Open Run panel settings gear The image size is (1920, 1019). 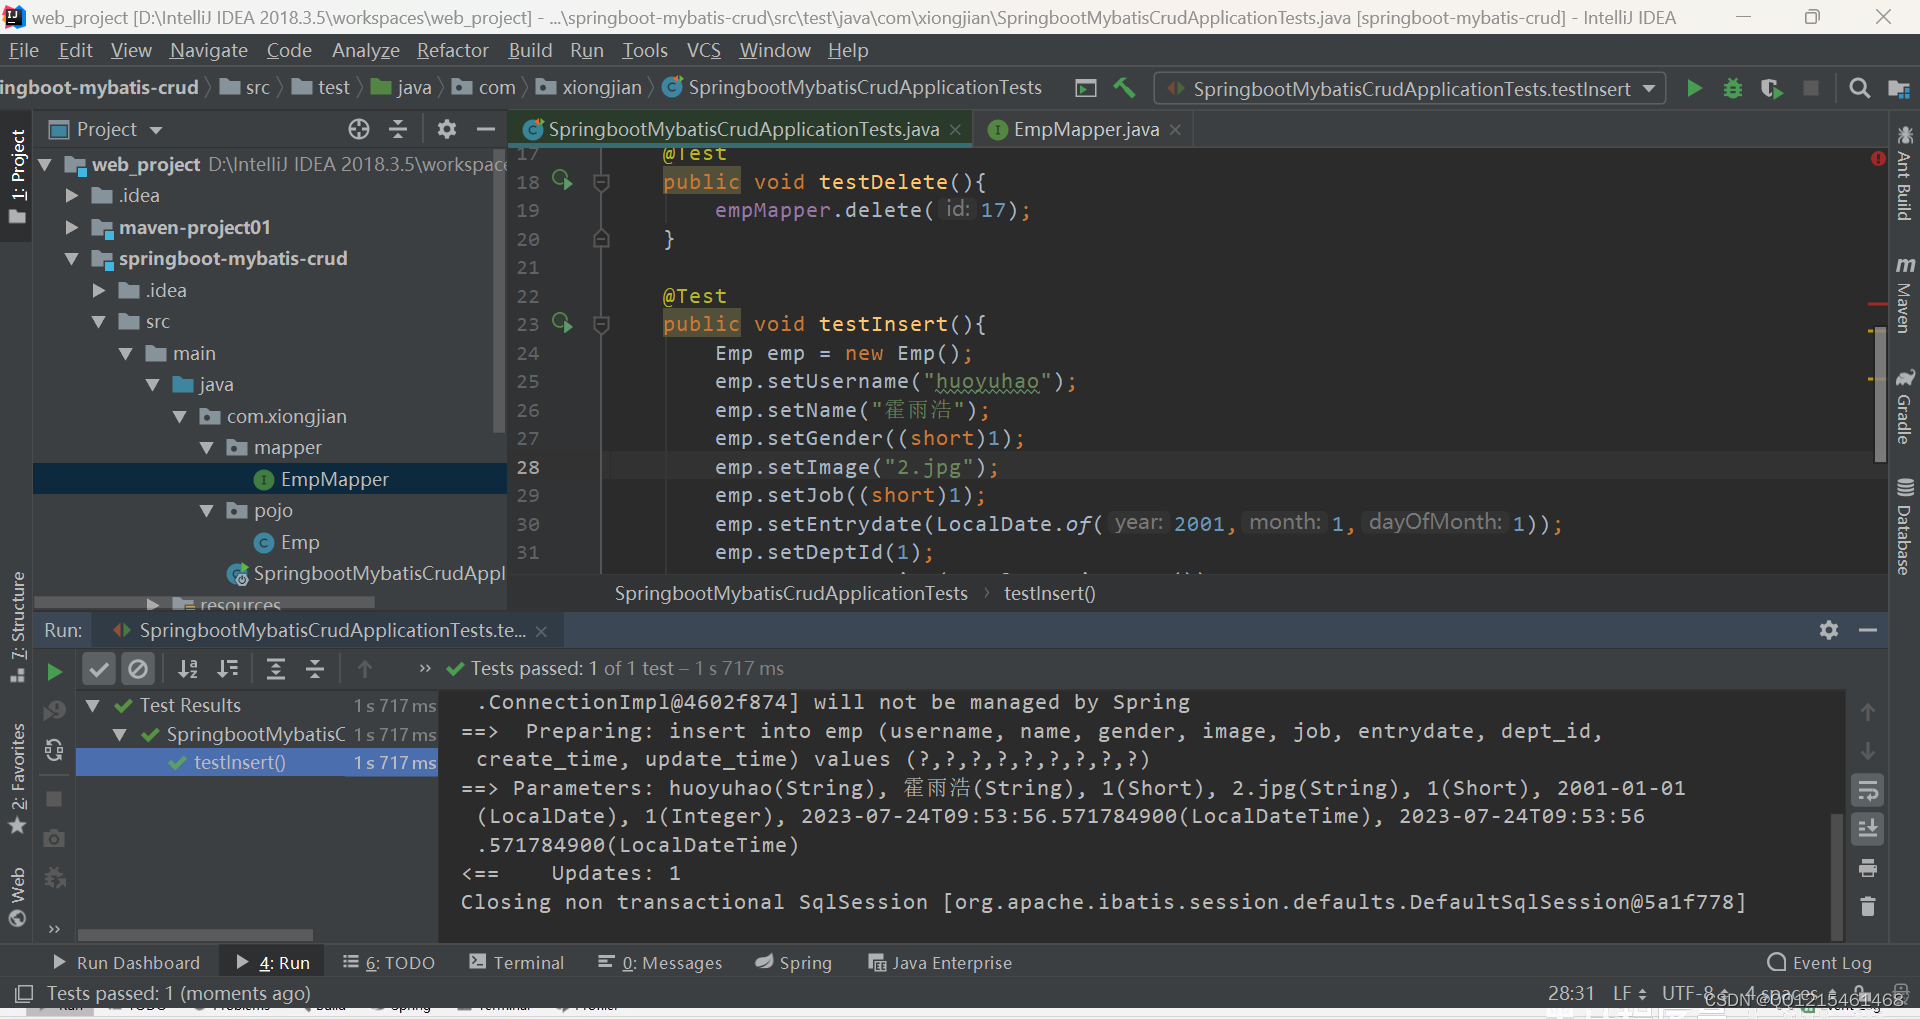[x=1829, y=630]
